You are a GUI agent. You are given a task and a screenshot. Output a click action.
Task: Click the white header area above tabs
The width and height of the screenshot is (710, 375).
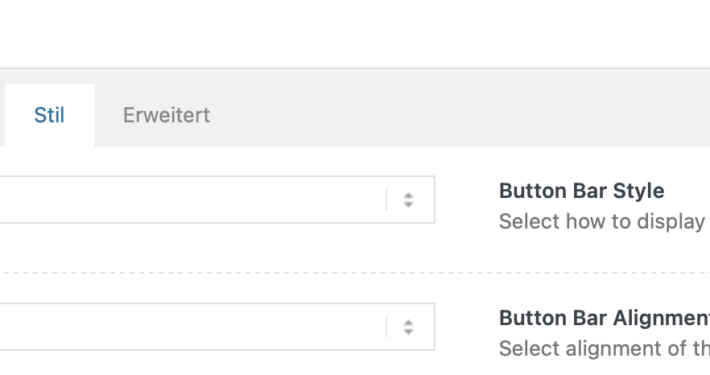(355, 34)
